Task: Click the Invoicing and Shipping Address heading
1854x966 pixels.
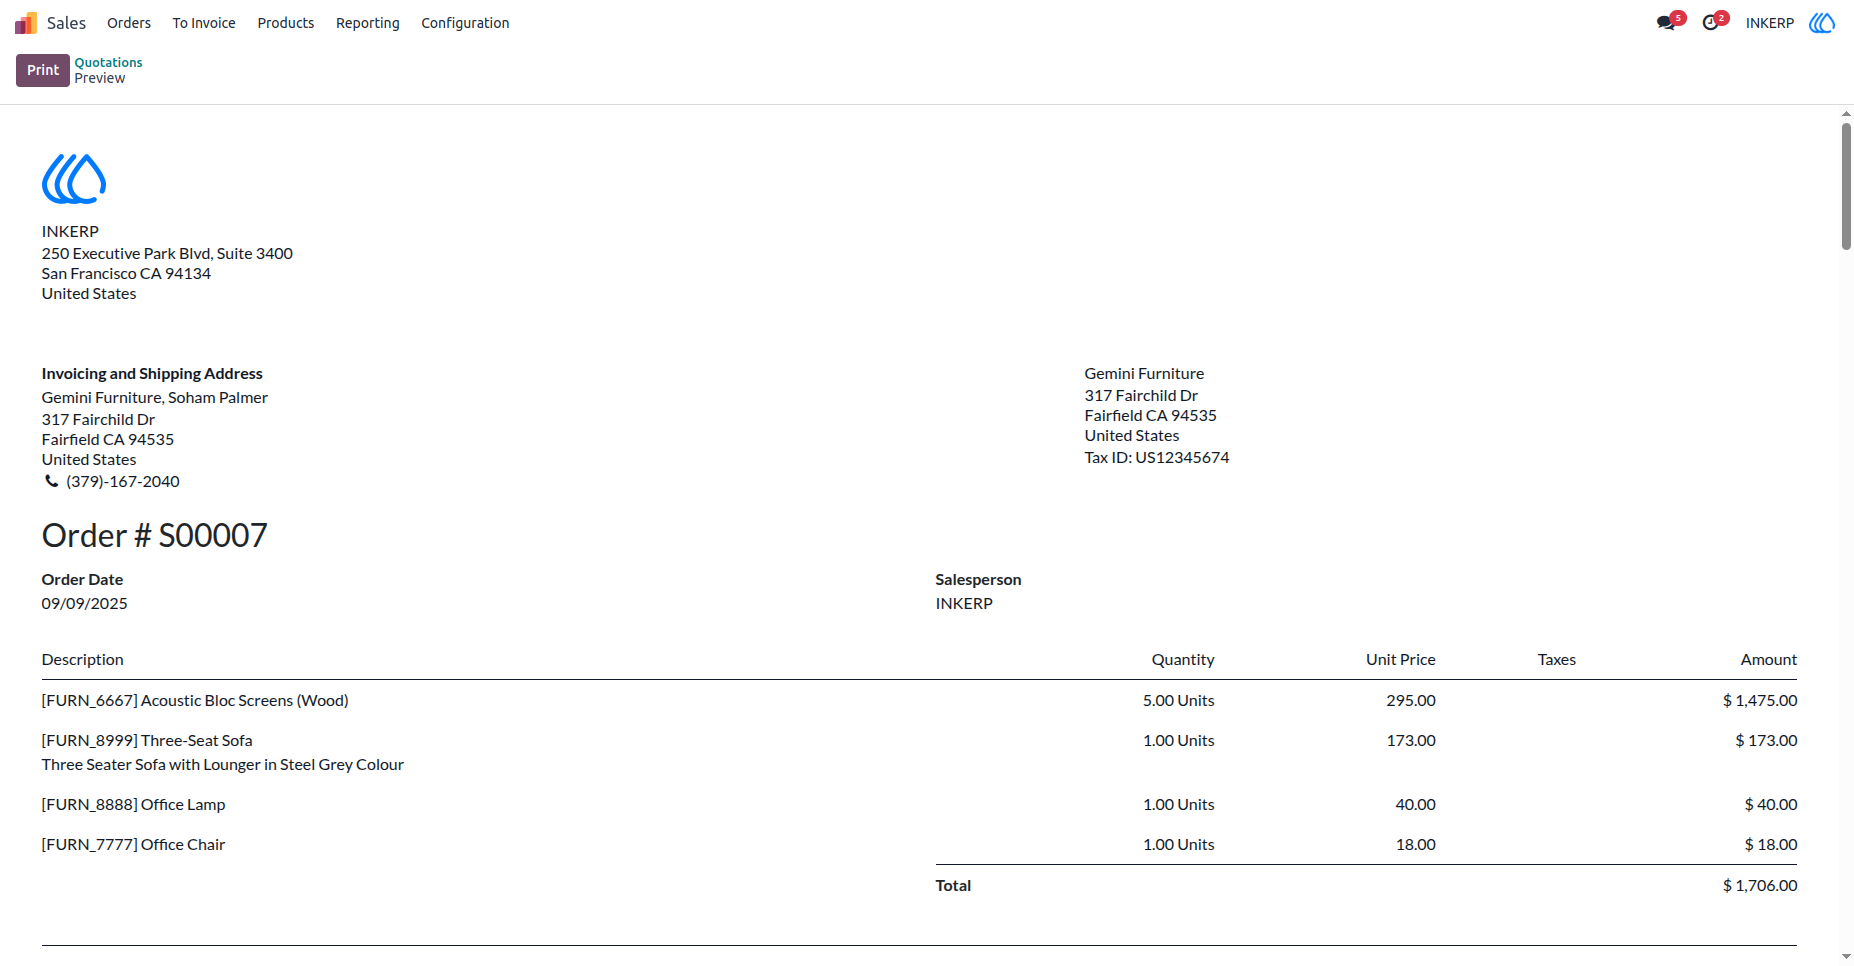Action: 152,374
